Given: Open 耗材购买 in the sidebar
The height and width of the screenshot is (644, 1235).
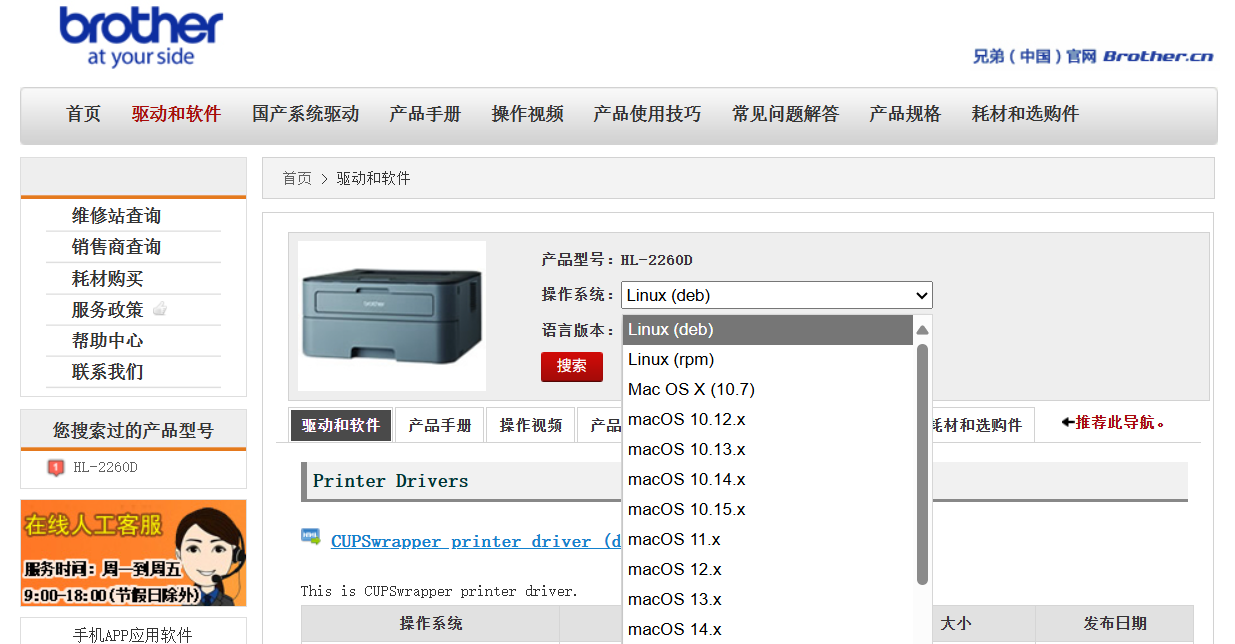Looking at the screenshot, I should [x=107, y=279].
